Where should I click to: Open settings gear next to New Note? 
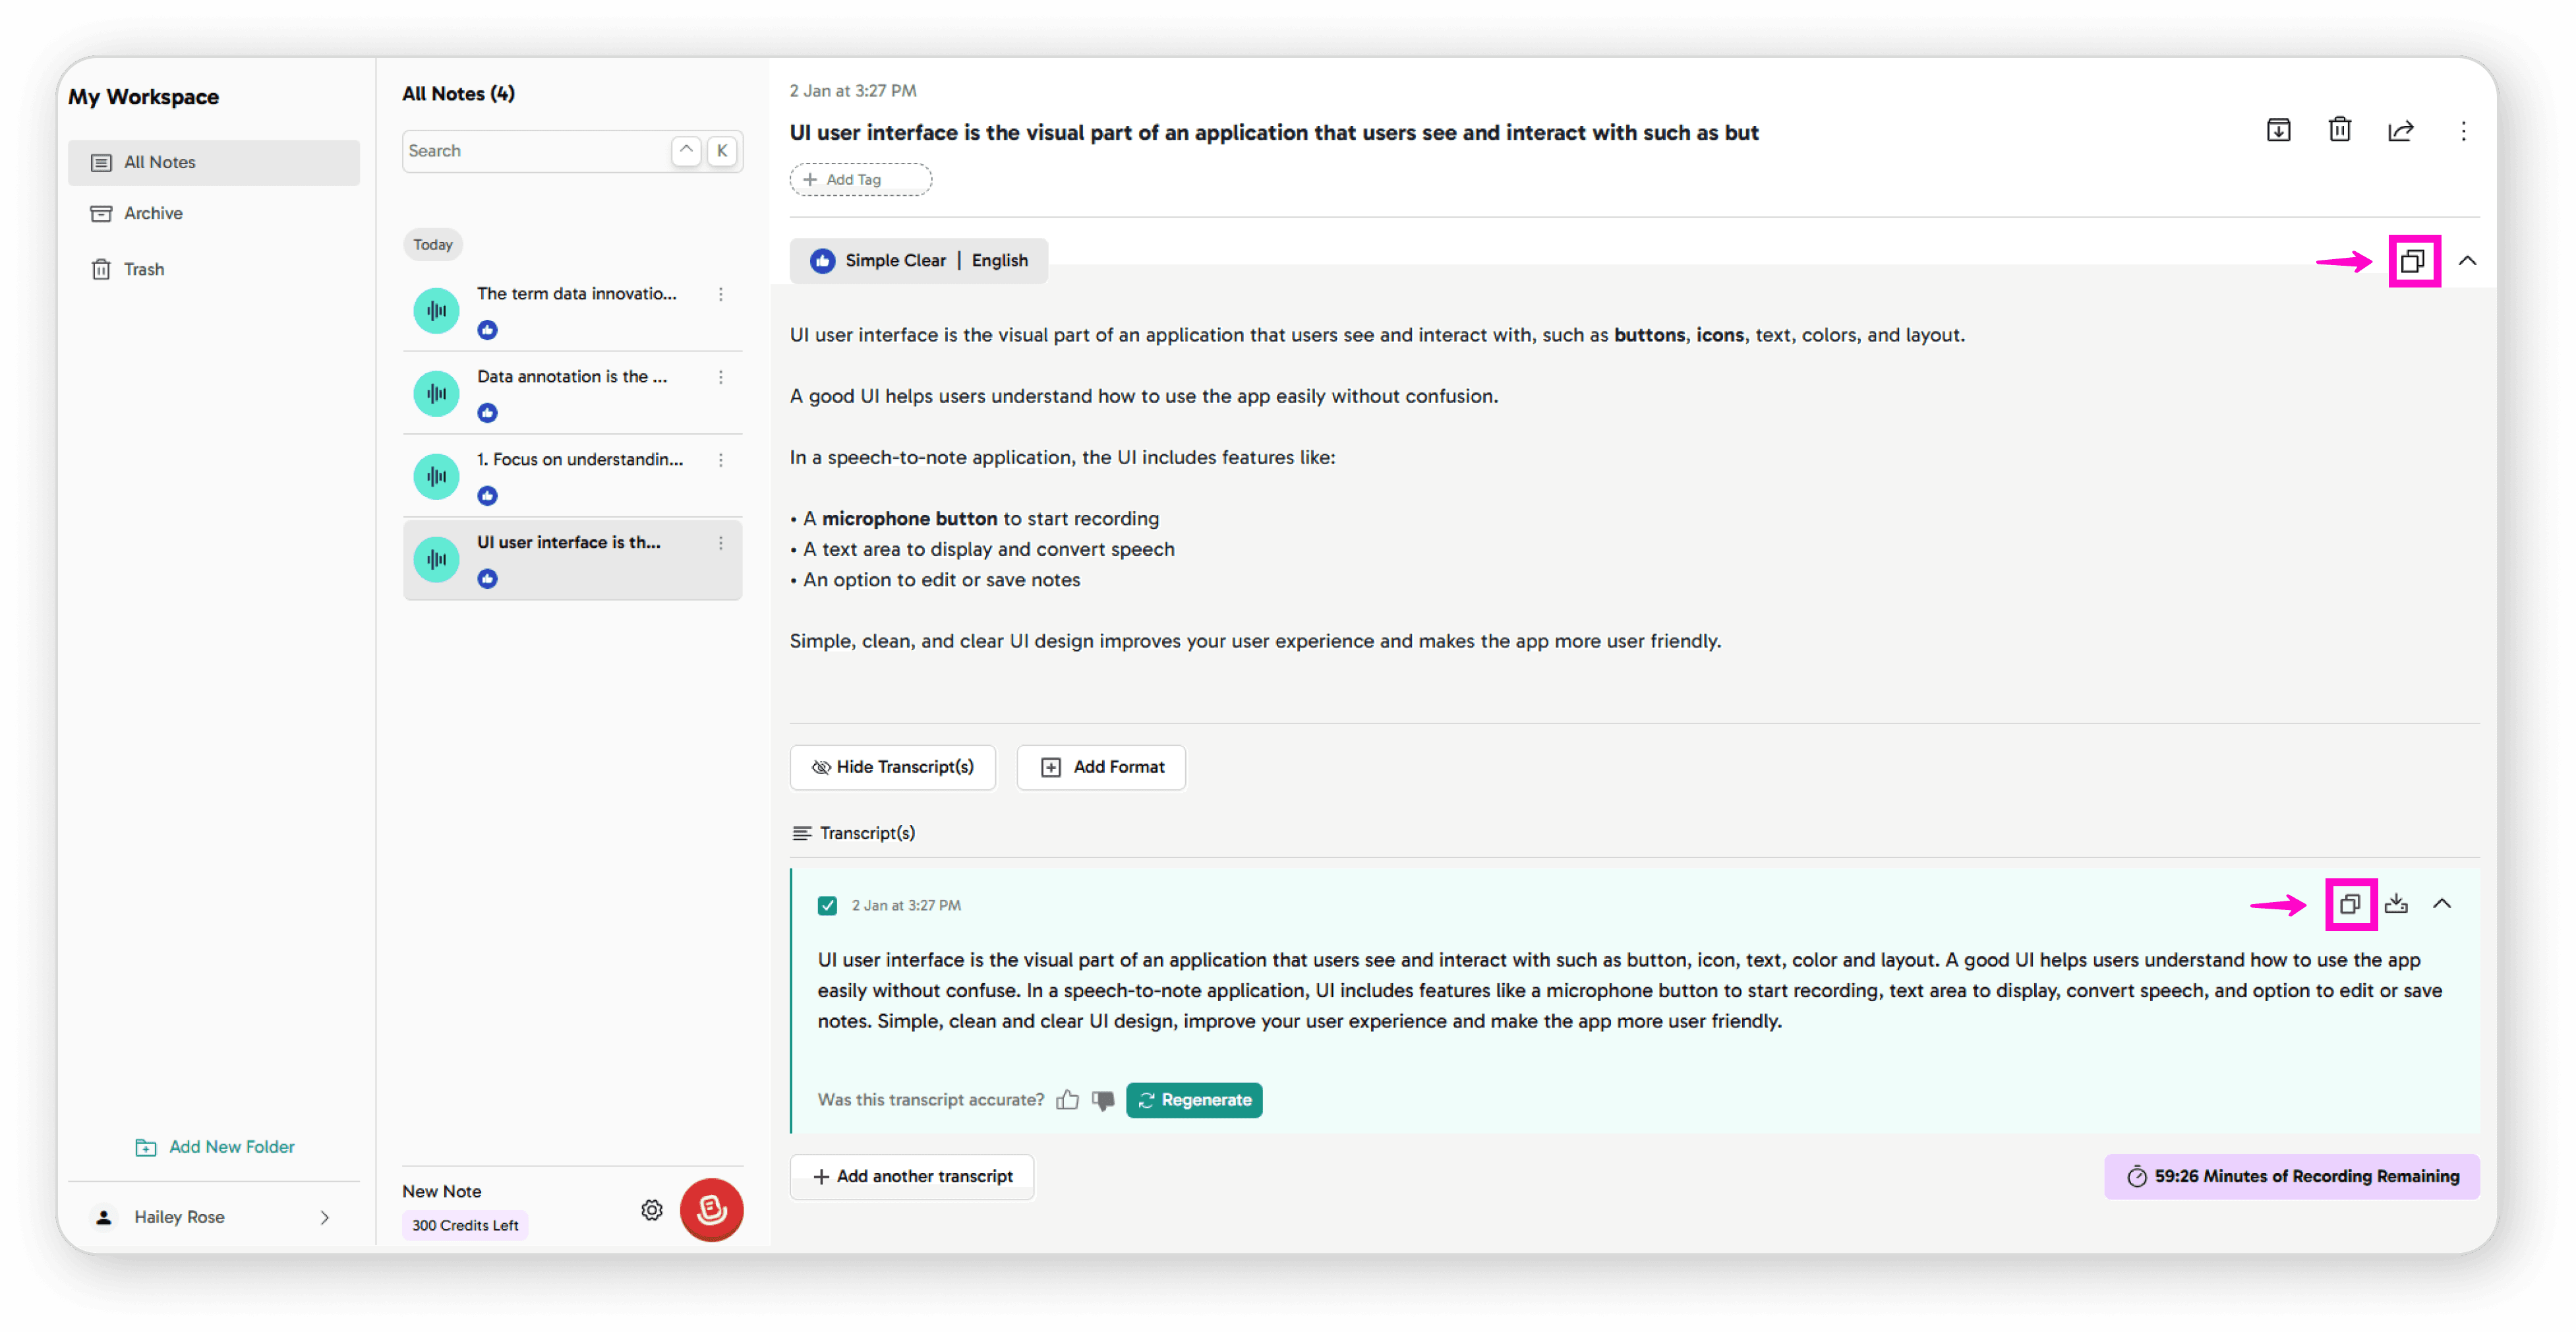[x=651, y=1210]
